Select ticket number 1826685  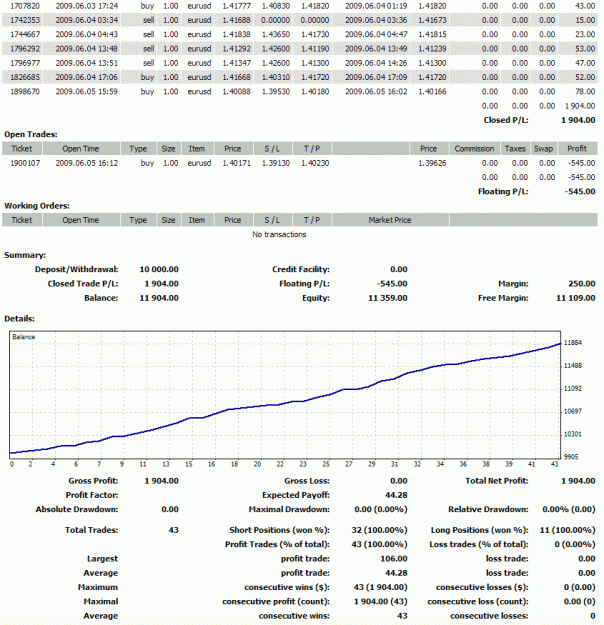pos(25,77)
